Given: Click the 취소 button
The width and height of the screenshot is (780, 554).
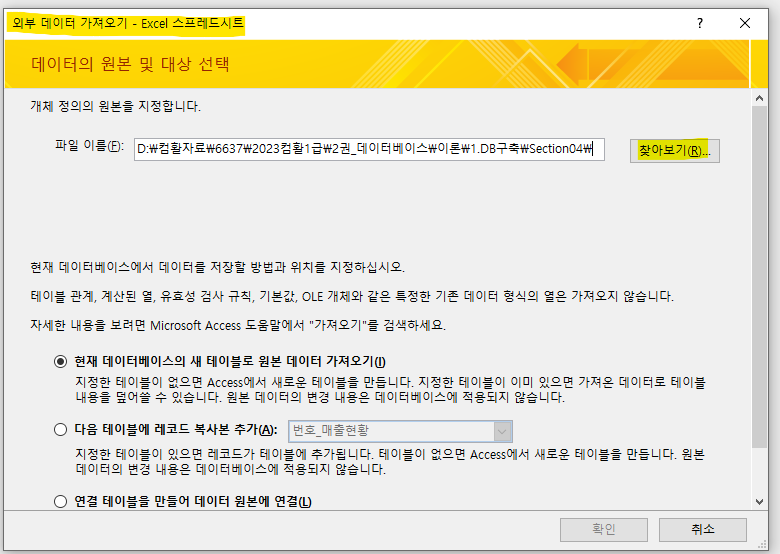Looking at the screenshot, I should [702, 530].
